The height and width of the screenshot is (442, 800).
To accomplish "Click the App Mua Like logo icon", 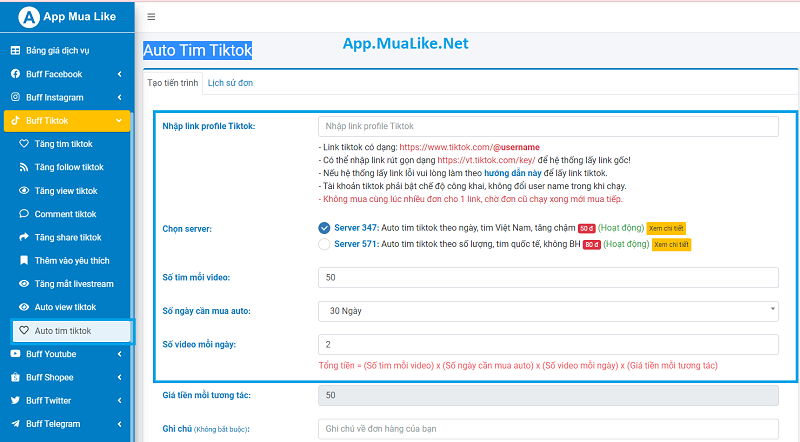I will point(29,17).
